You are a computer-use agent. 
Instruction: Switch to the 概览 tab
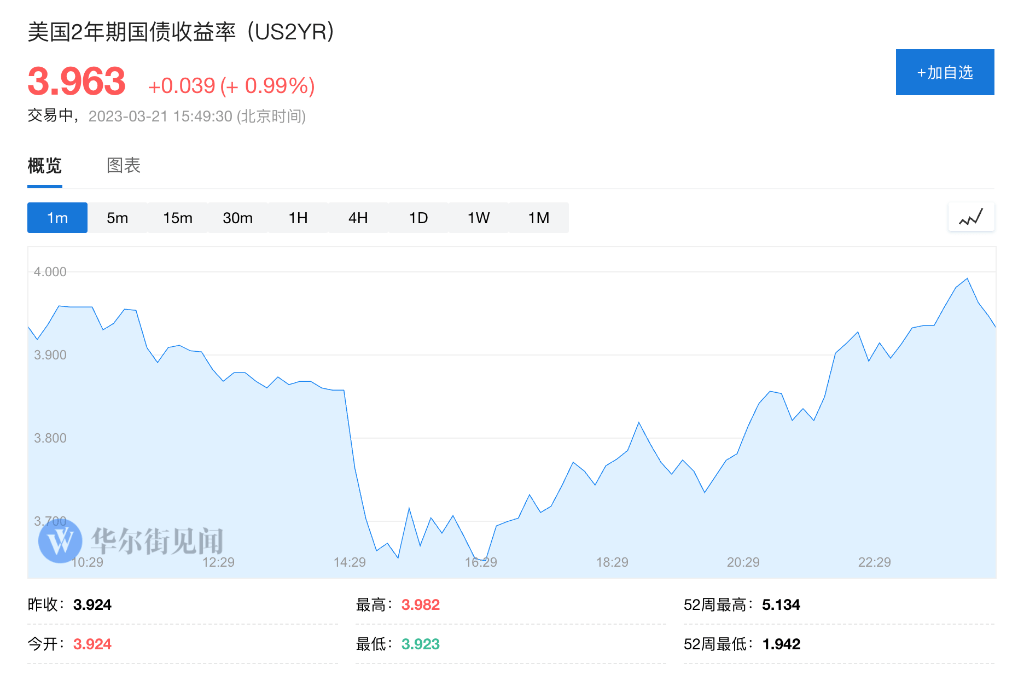click(42, 165)
